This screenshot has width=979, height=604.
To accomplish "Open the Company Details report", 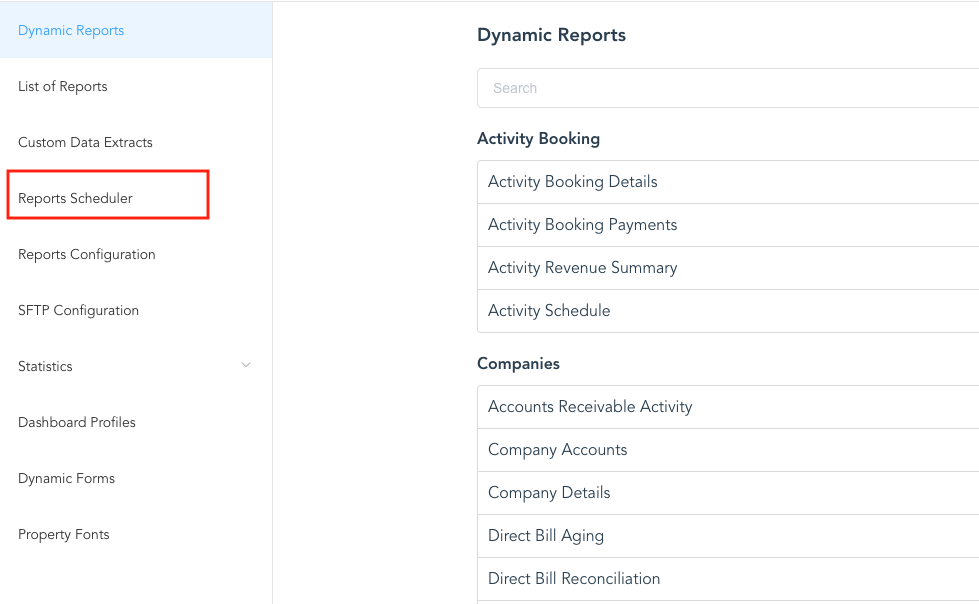I will (549, 492).
